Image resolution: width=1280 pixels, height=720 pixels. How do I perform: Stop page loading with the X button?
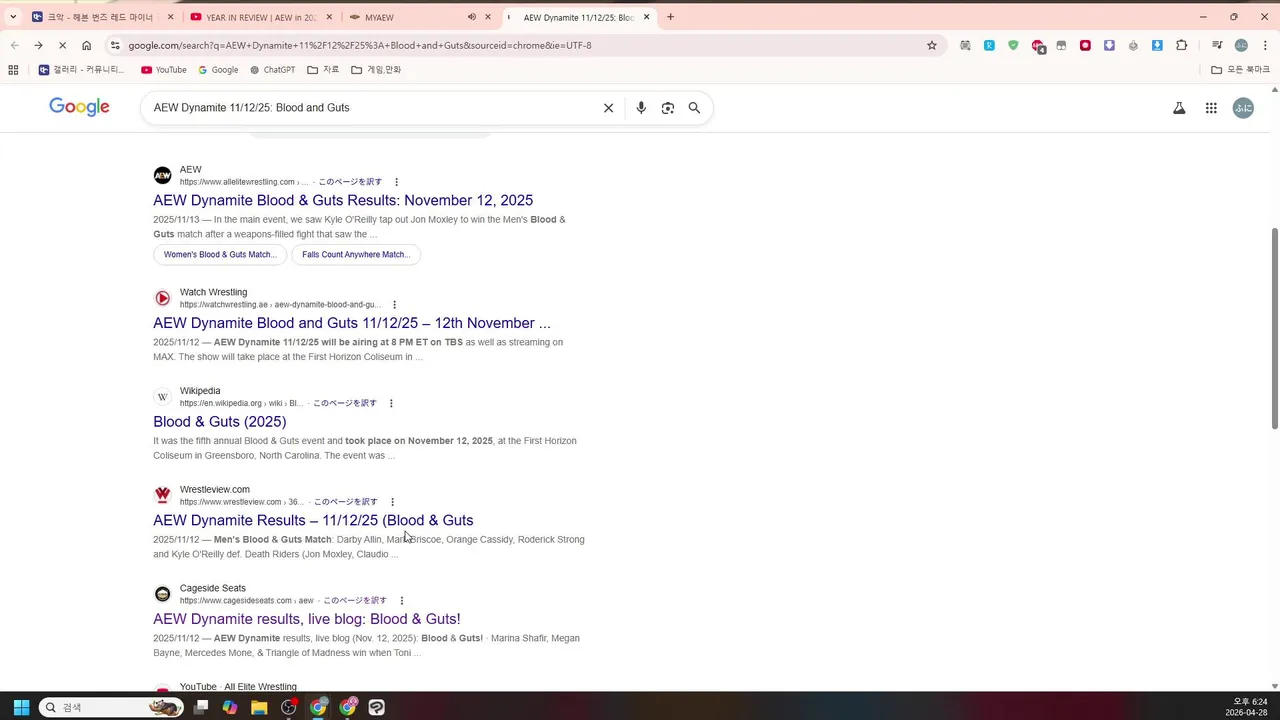(62, 45)
